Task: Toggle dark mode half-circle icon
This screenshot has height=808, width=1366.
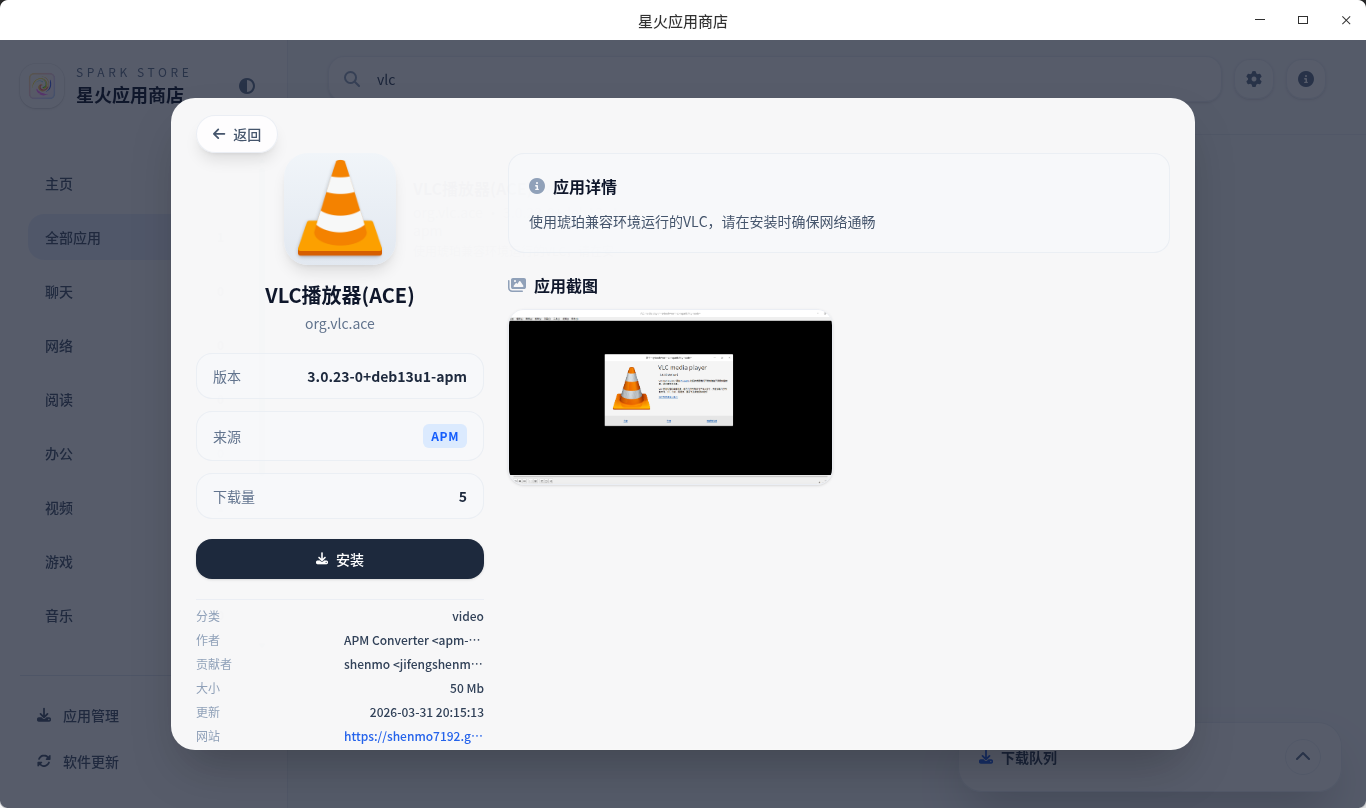Action: pos(247,86)
